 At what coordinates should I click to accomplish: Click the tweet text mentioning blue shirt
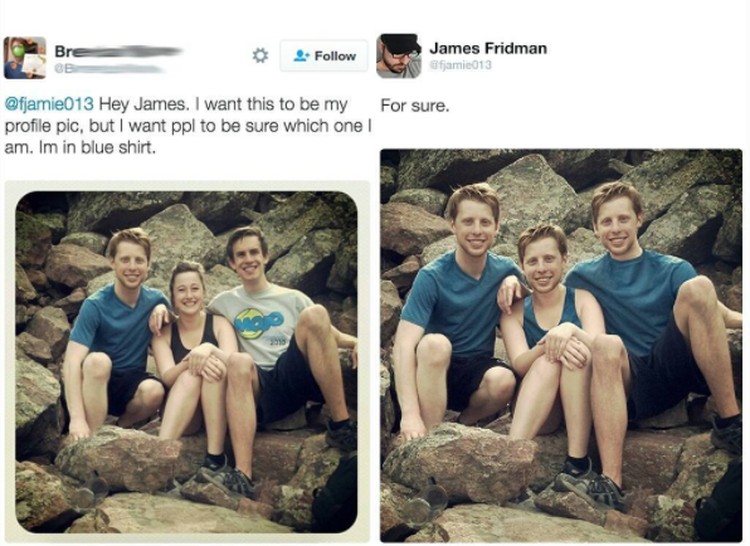coord(188,126)
